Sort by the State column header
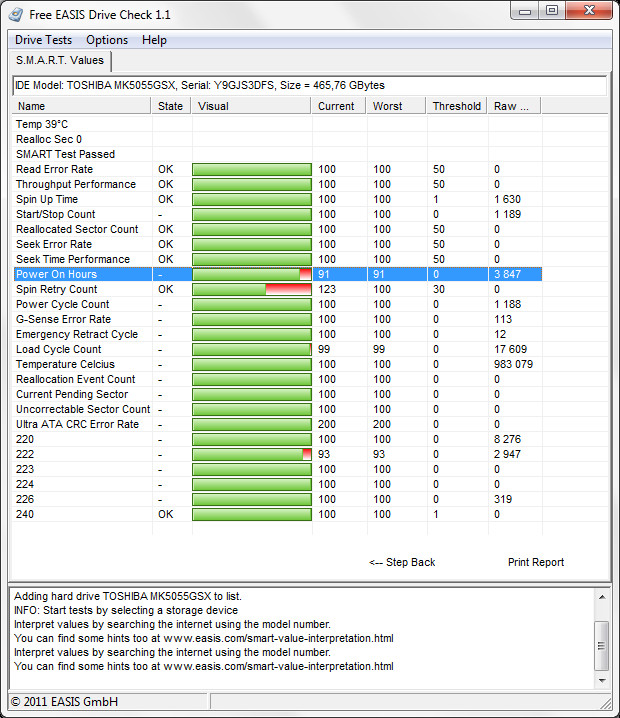This screenshot has height=718, width=620. point(172,106)
